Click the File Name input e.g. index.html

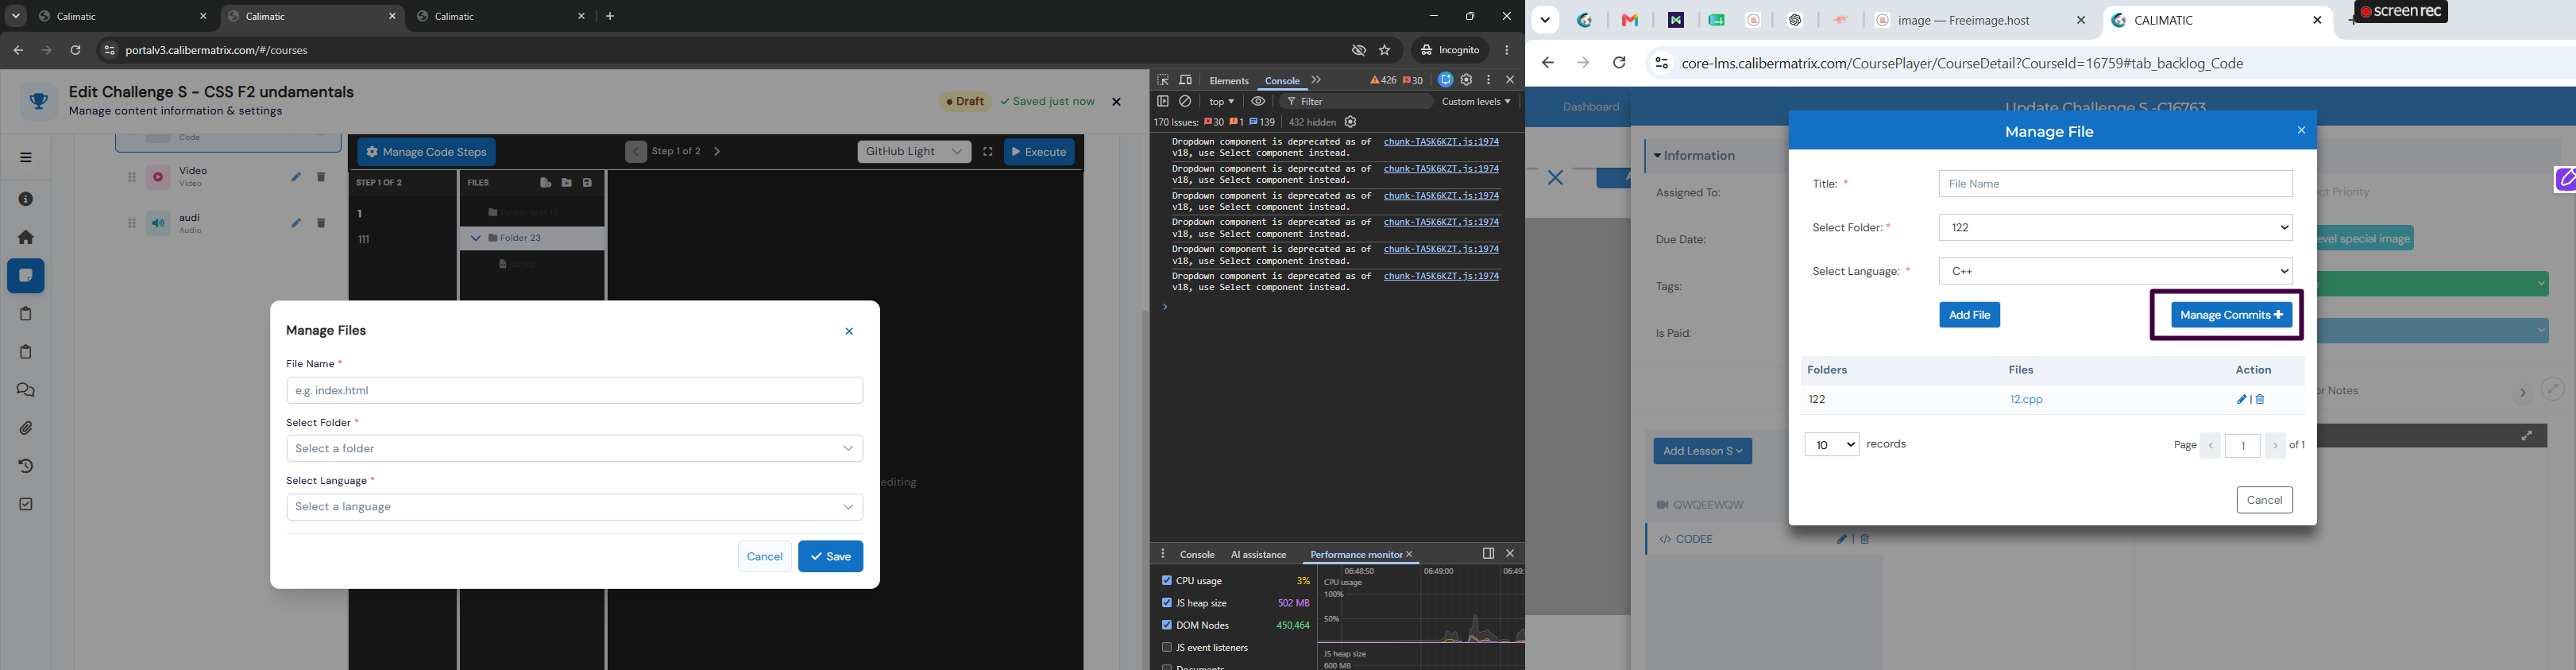point(575,391)
